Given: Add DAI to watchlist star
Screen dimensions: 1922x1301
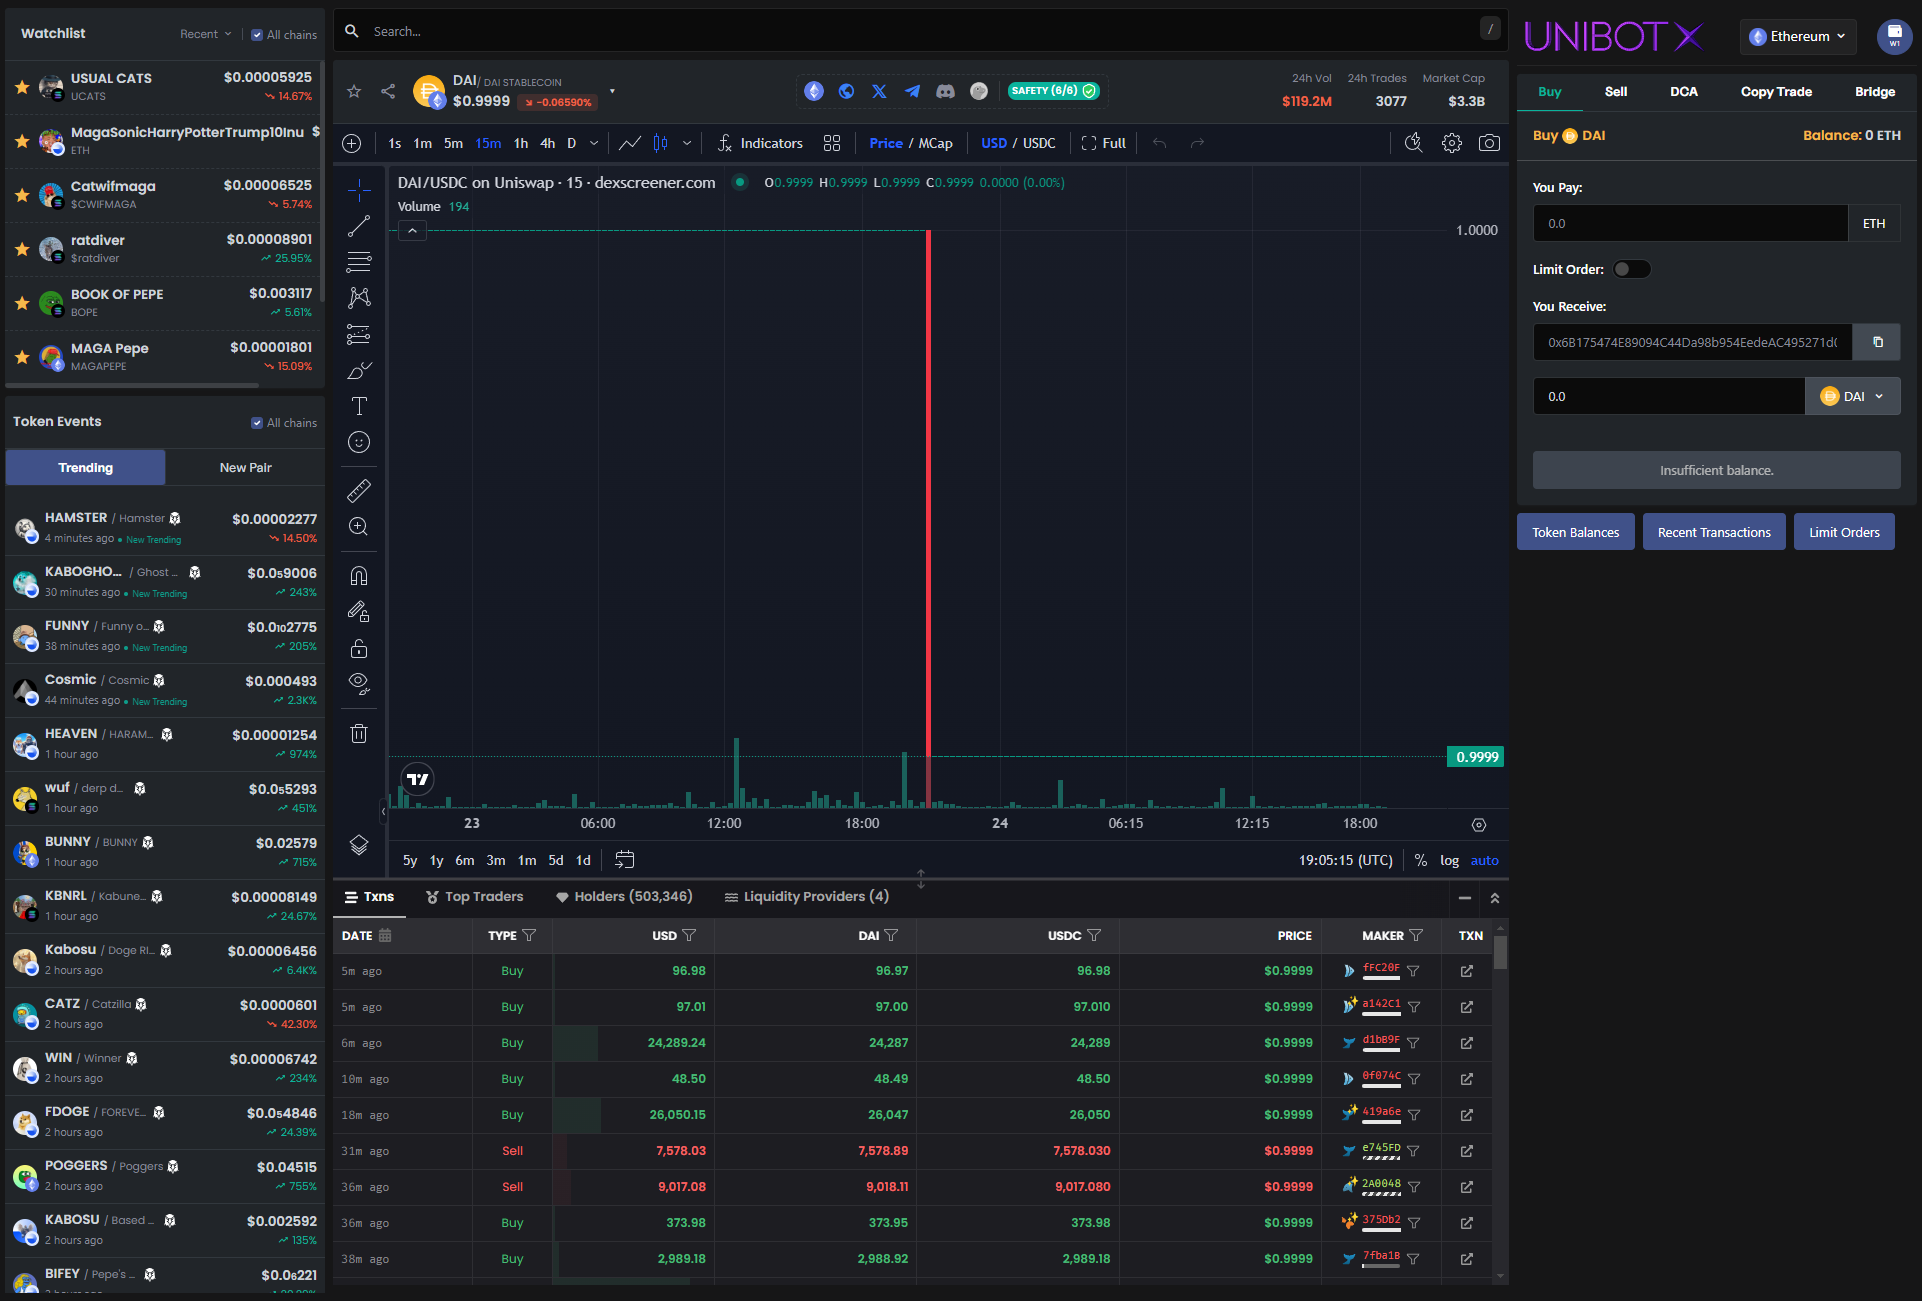Looking at the screenshot, I should pos(354,91).
